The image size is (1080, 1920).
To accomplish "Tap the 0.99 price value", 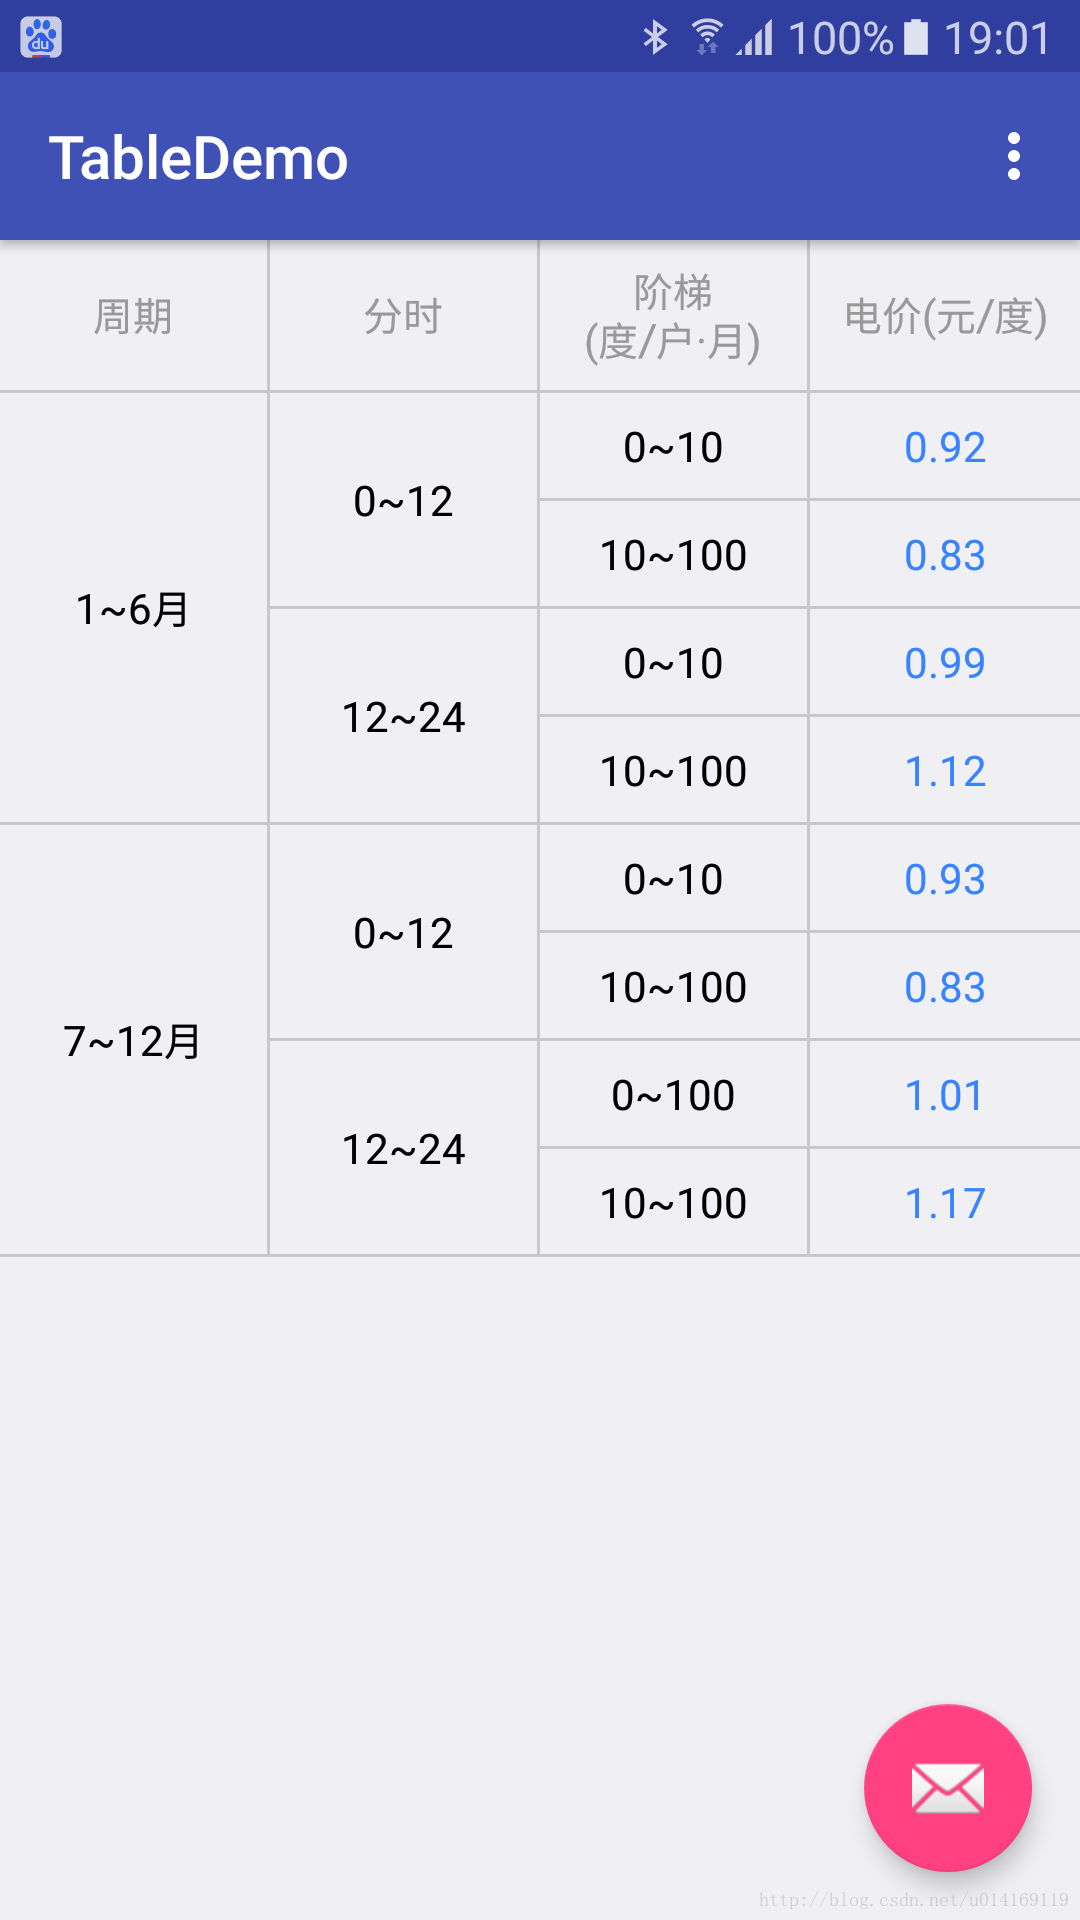I will tap(945, 663).
